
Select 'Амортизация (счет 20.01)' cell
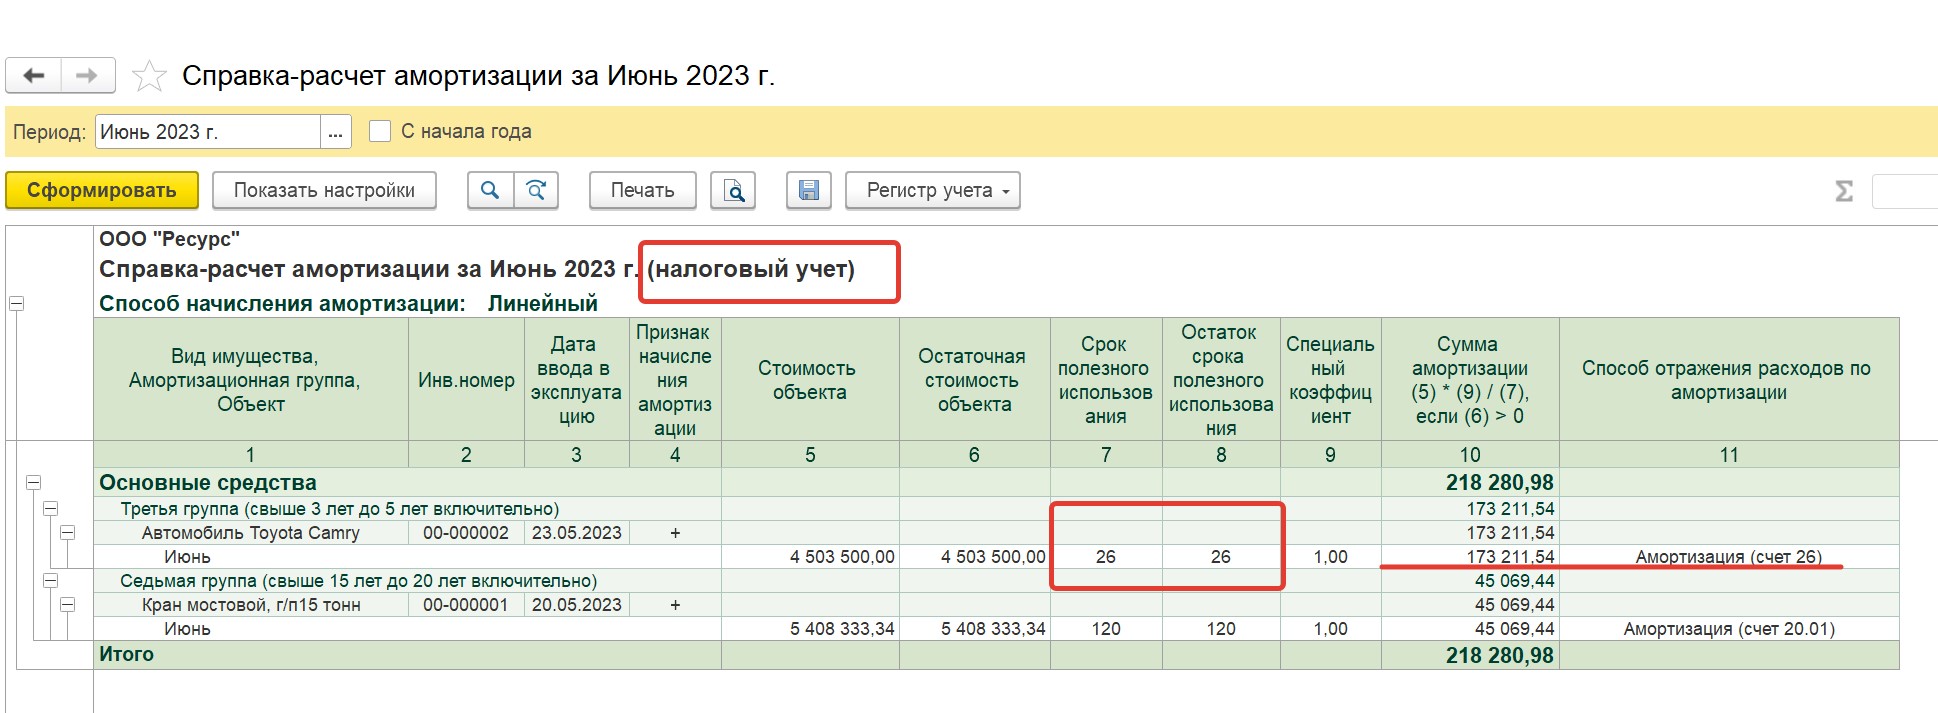coord(1729,629)
